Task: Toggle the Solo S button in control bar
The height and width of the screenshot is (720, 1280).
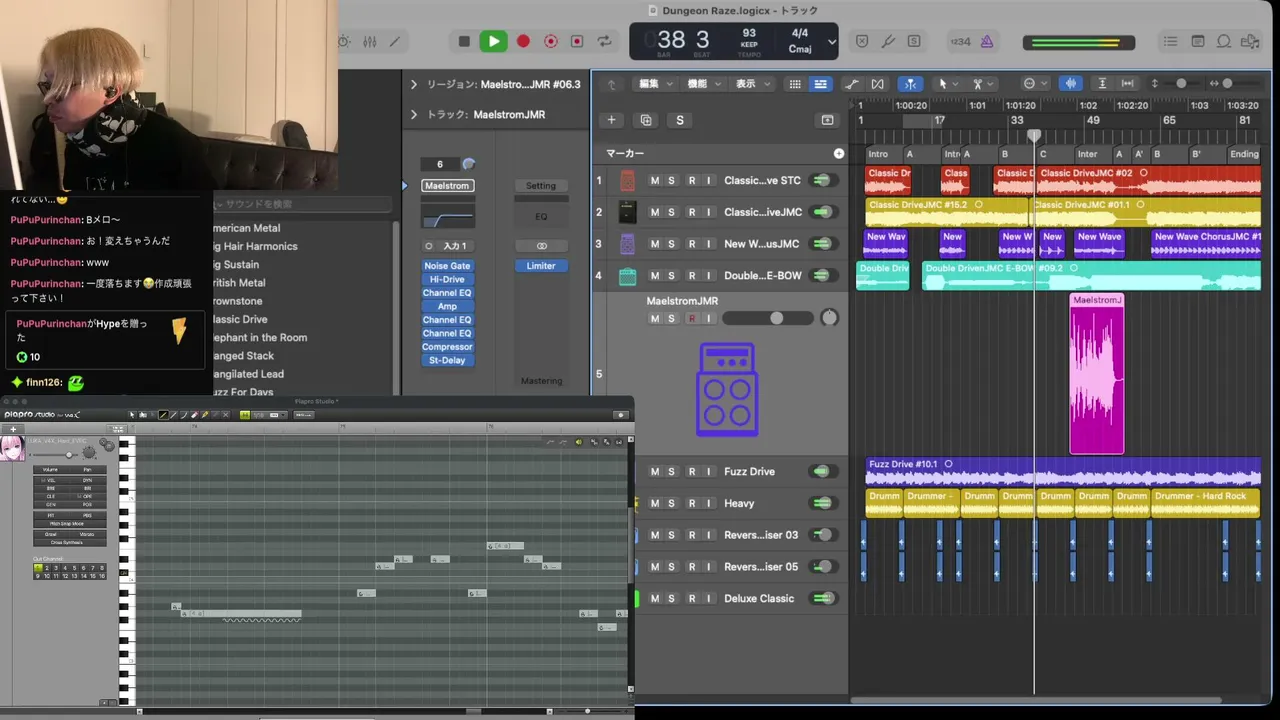Action: tap(914, 41)
